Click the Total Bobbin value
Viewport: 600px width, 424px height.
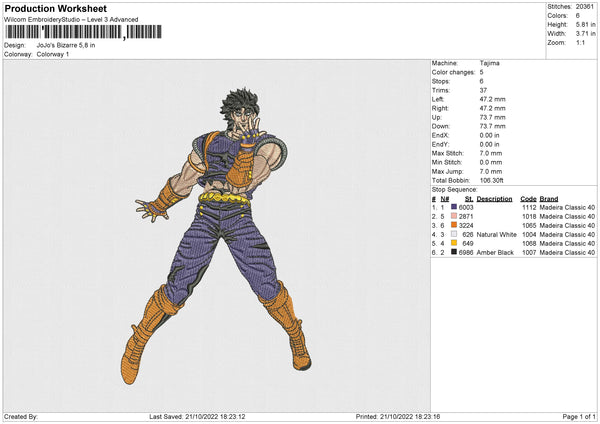[x=494, y=180]
